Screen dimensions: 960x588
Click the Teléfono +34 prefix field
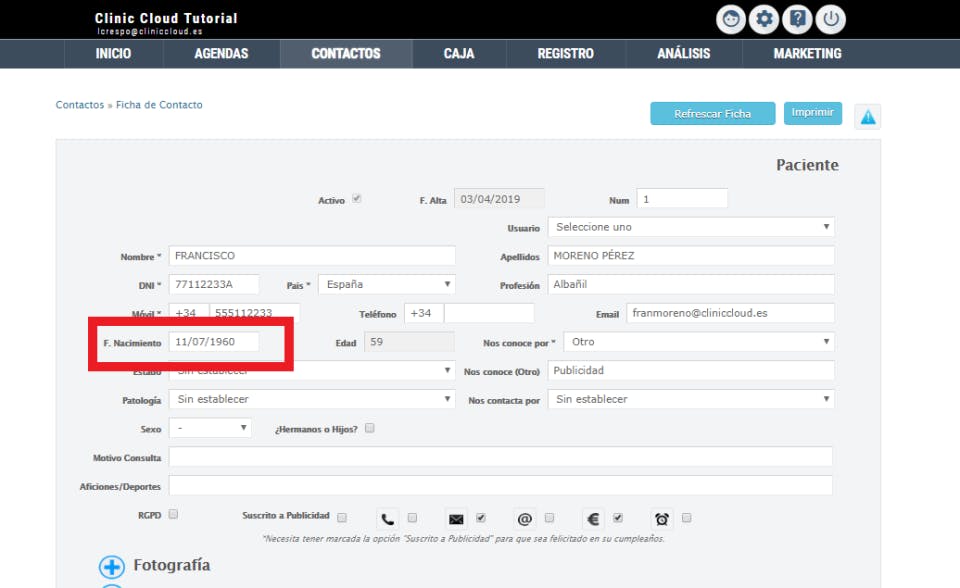pyautogui.click(x=424, y=313)
